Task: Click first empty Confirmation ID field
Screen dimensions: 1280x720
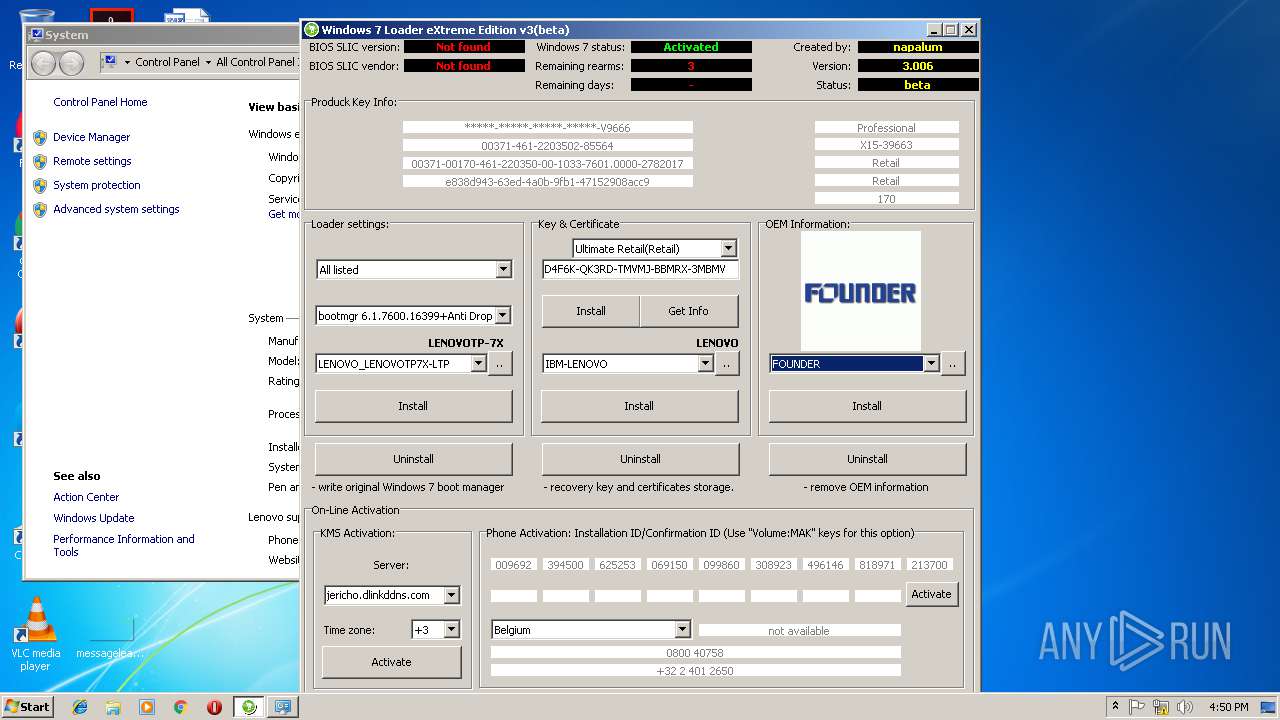Action: (x=514, y=596)
